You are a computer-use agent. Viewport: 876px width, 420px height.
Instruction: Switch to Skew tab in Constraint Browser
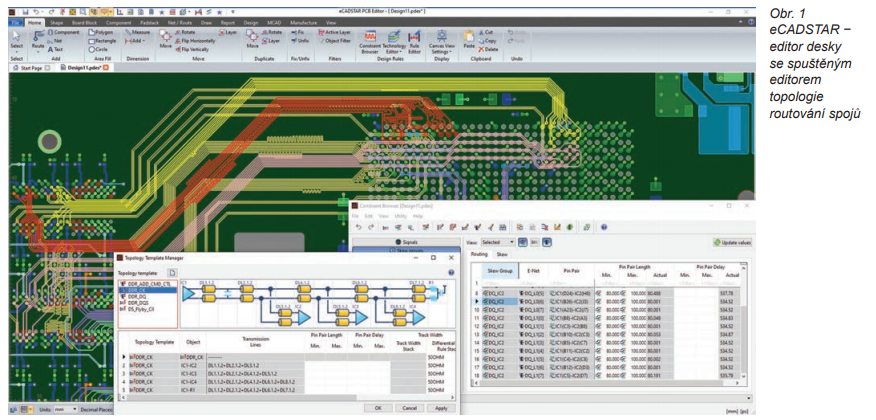click(502, 254)
